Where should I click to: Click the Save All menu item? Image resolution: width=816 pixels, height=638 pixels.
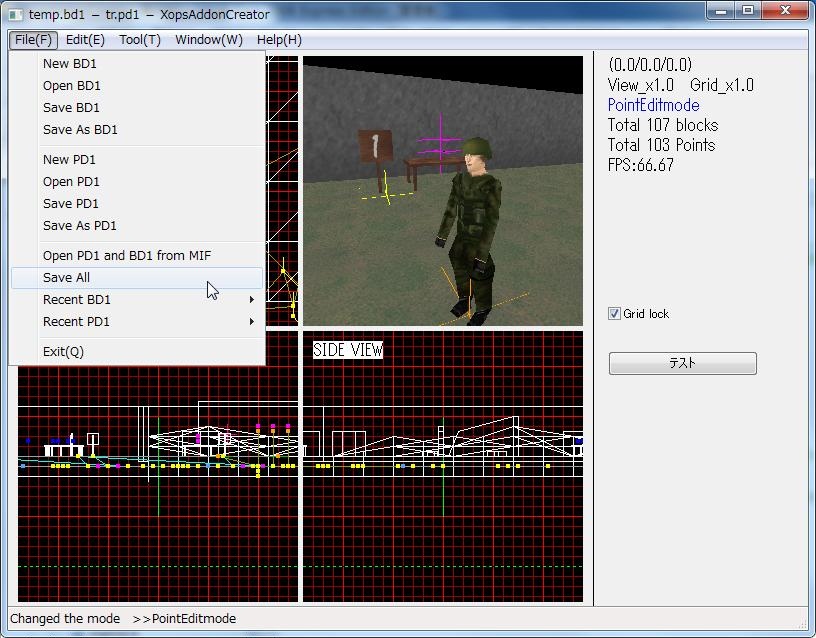(x=137, y=278)
